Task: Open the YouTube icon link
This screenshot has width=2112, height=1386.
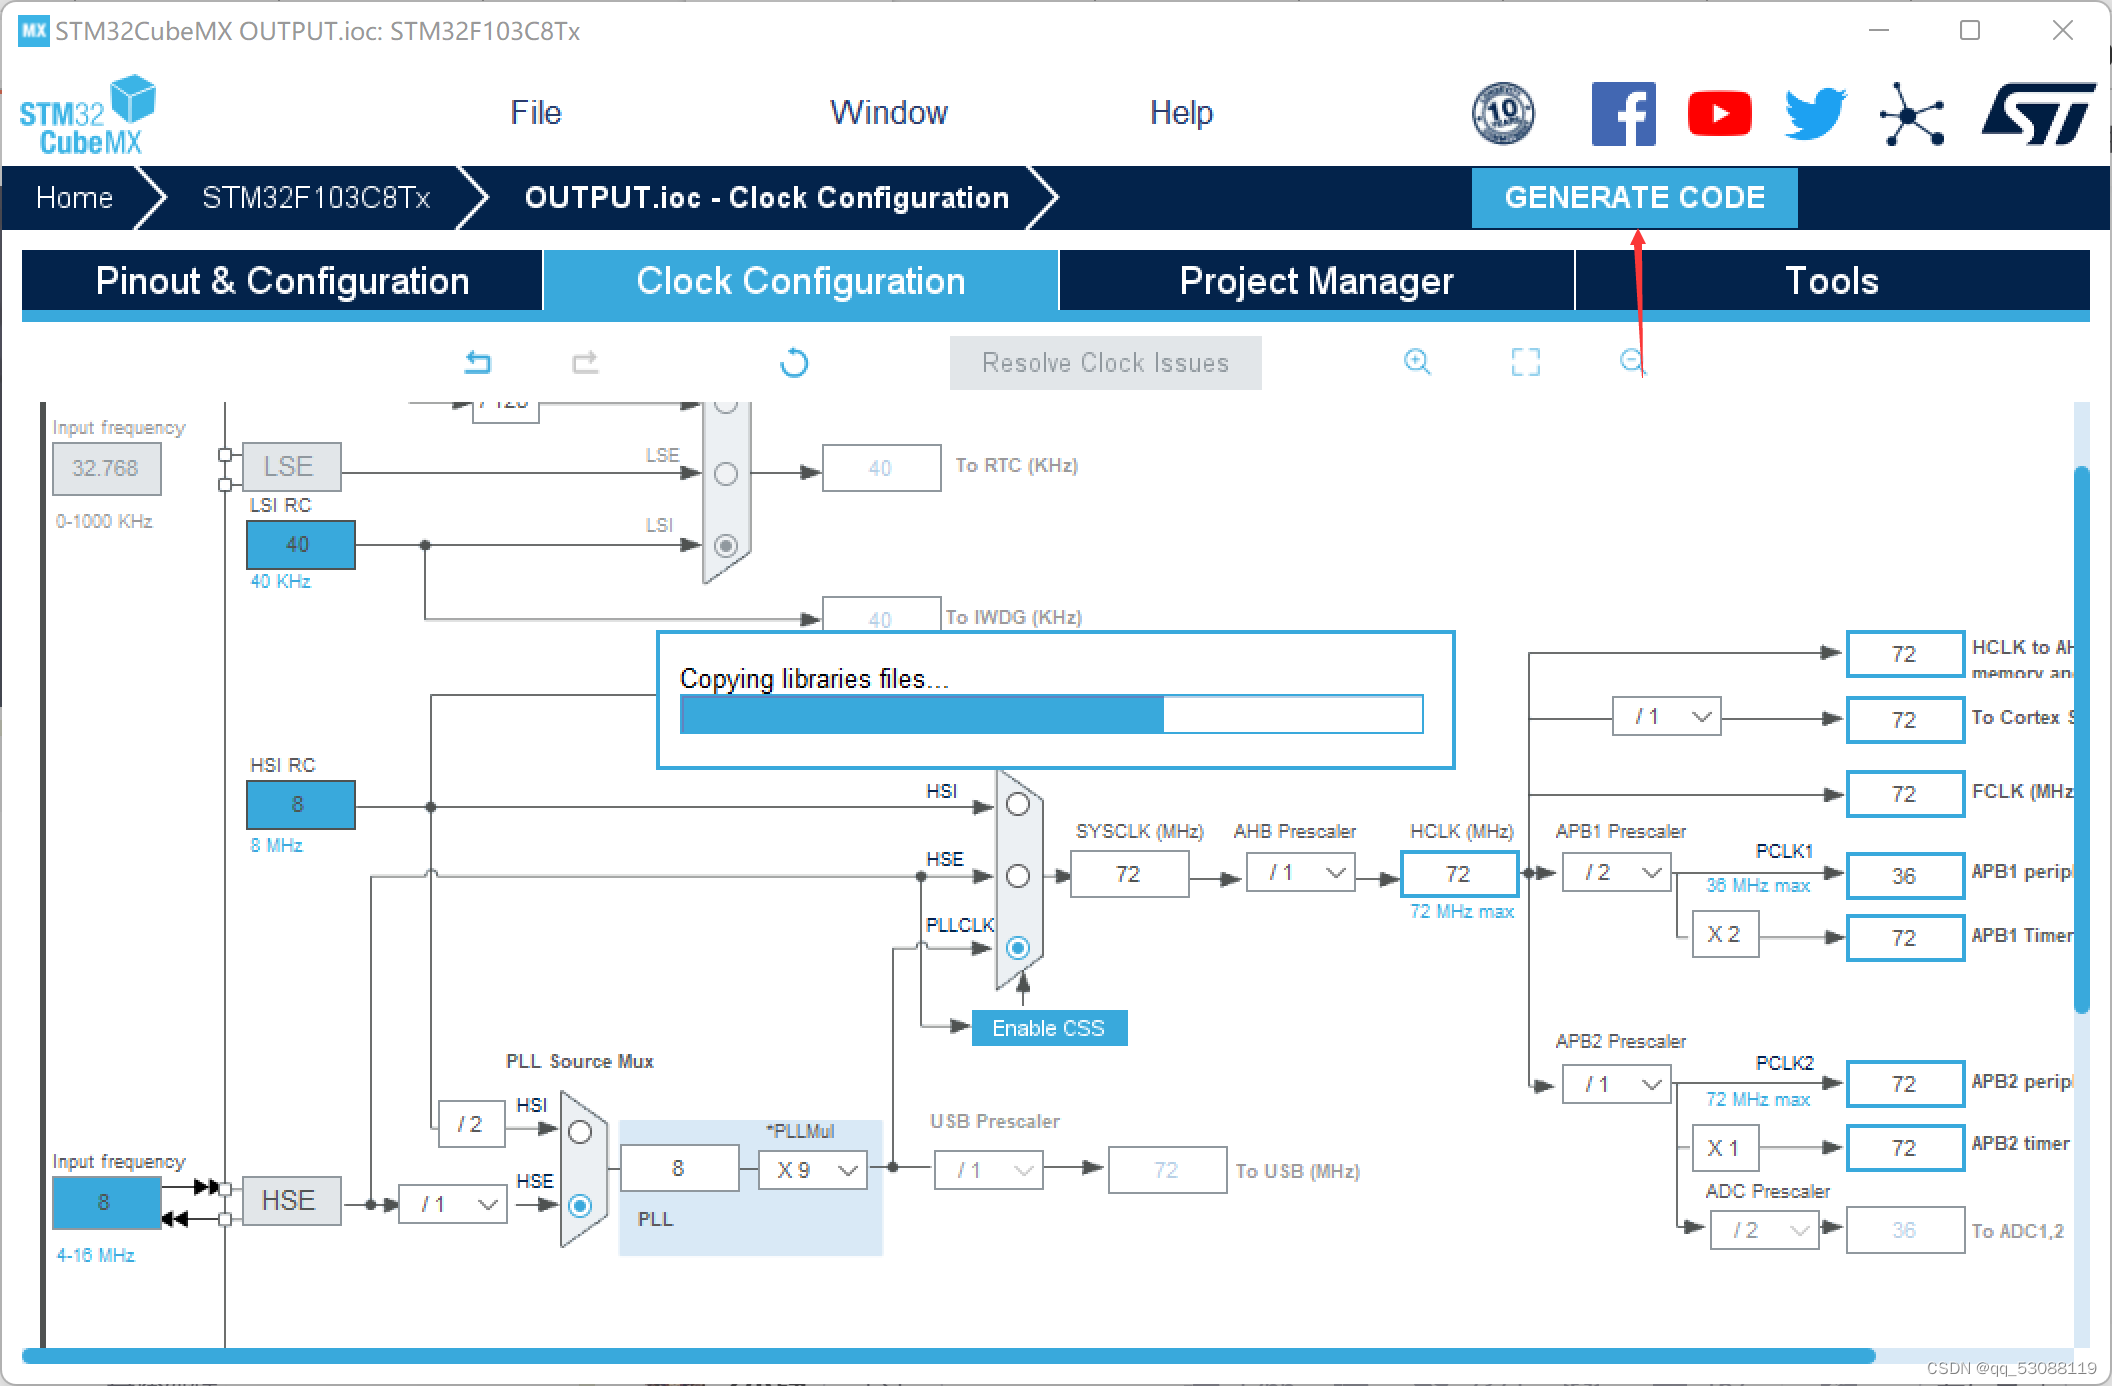Action: point(1719,114)
